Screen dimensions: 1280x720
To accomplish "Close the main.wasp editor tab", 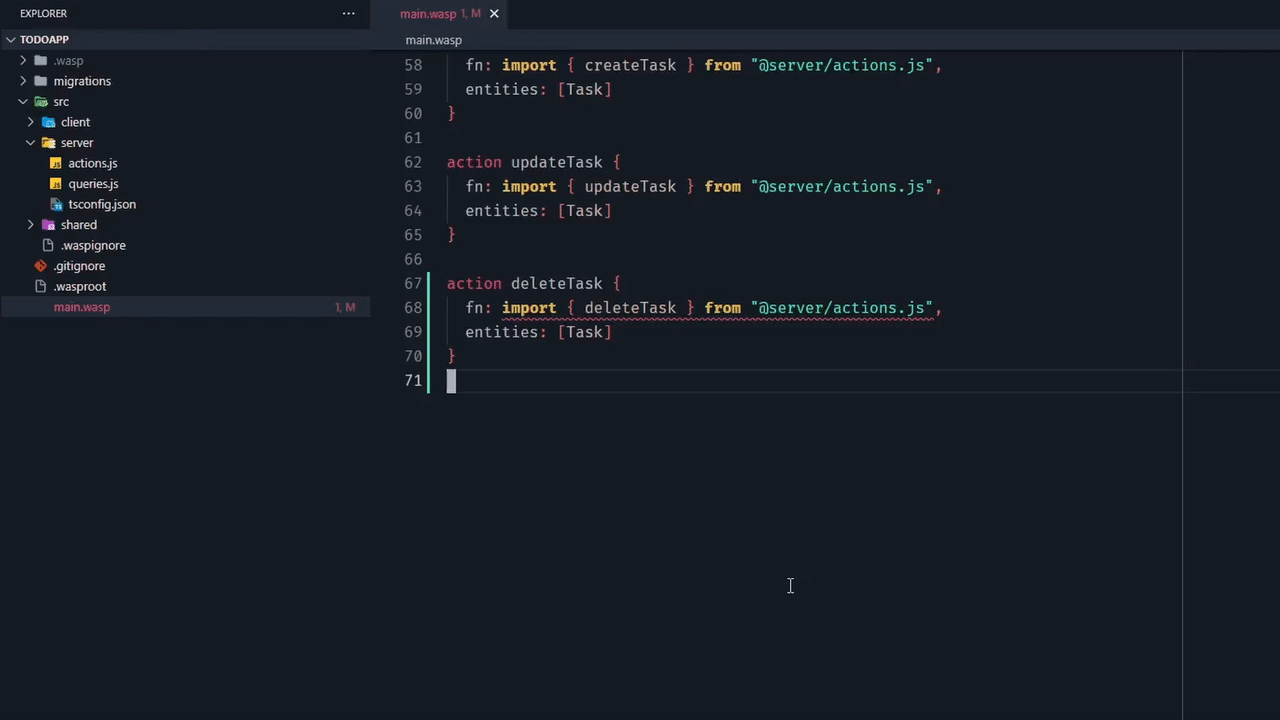I will 494,14.
